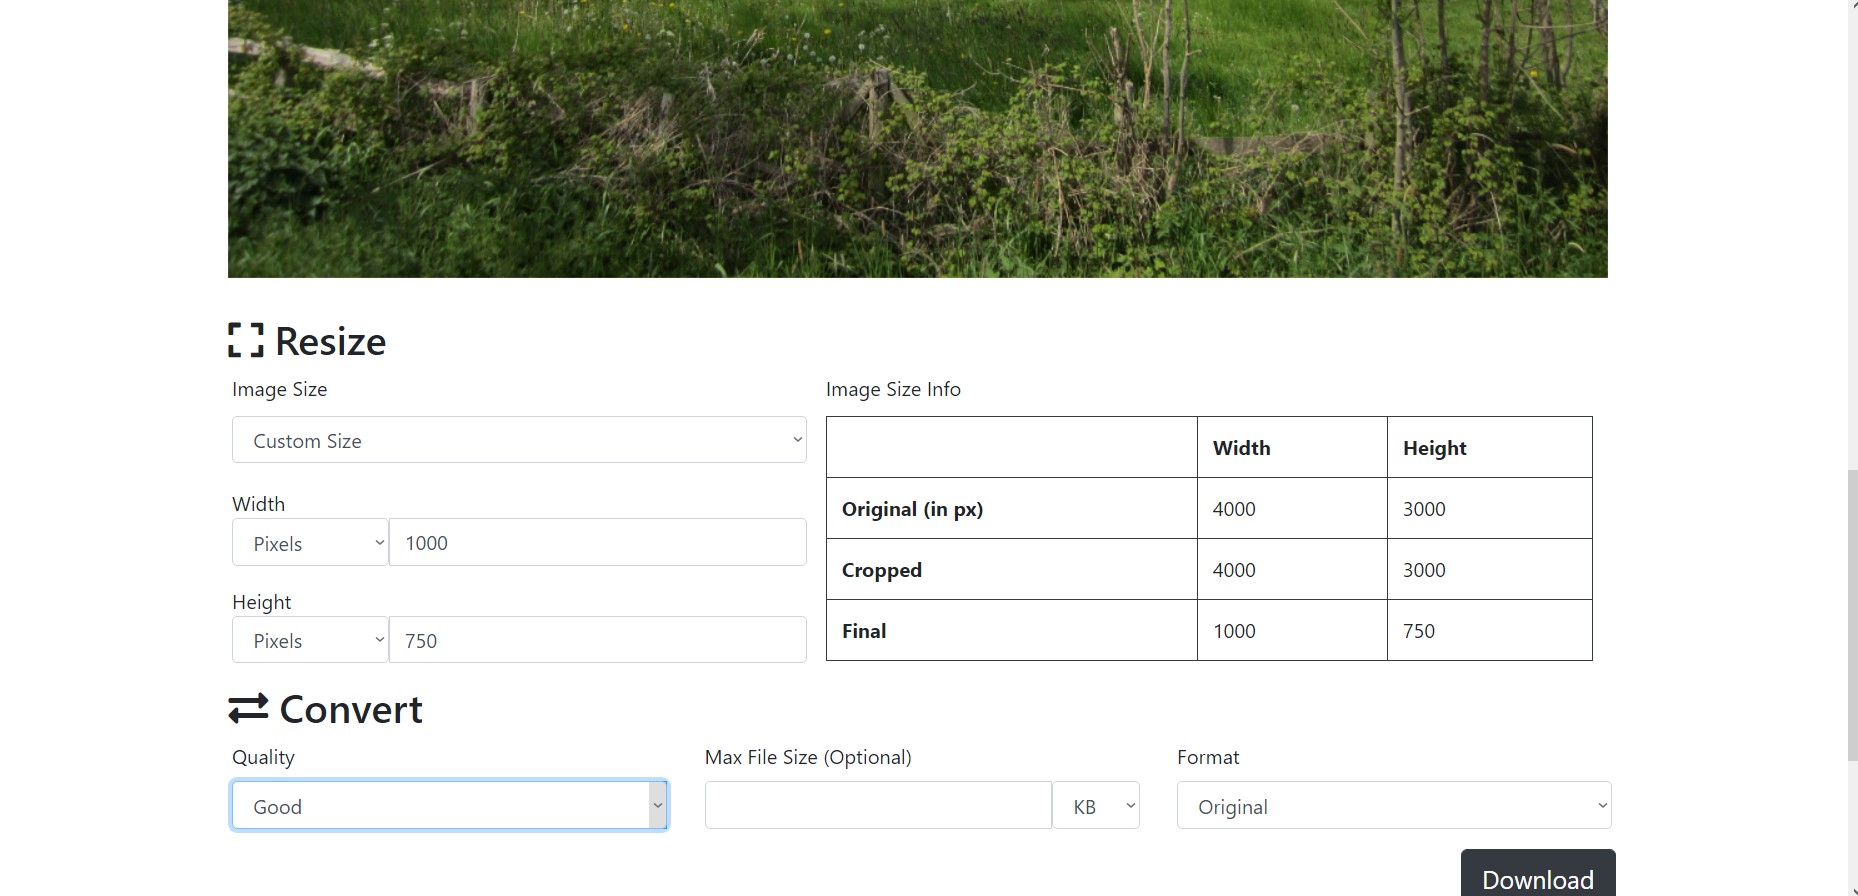This screenshot has width=1858, height=896.
Task: Click the landscape image preview
Action: click(x=918, y=139)
